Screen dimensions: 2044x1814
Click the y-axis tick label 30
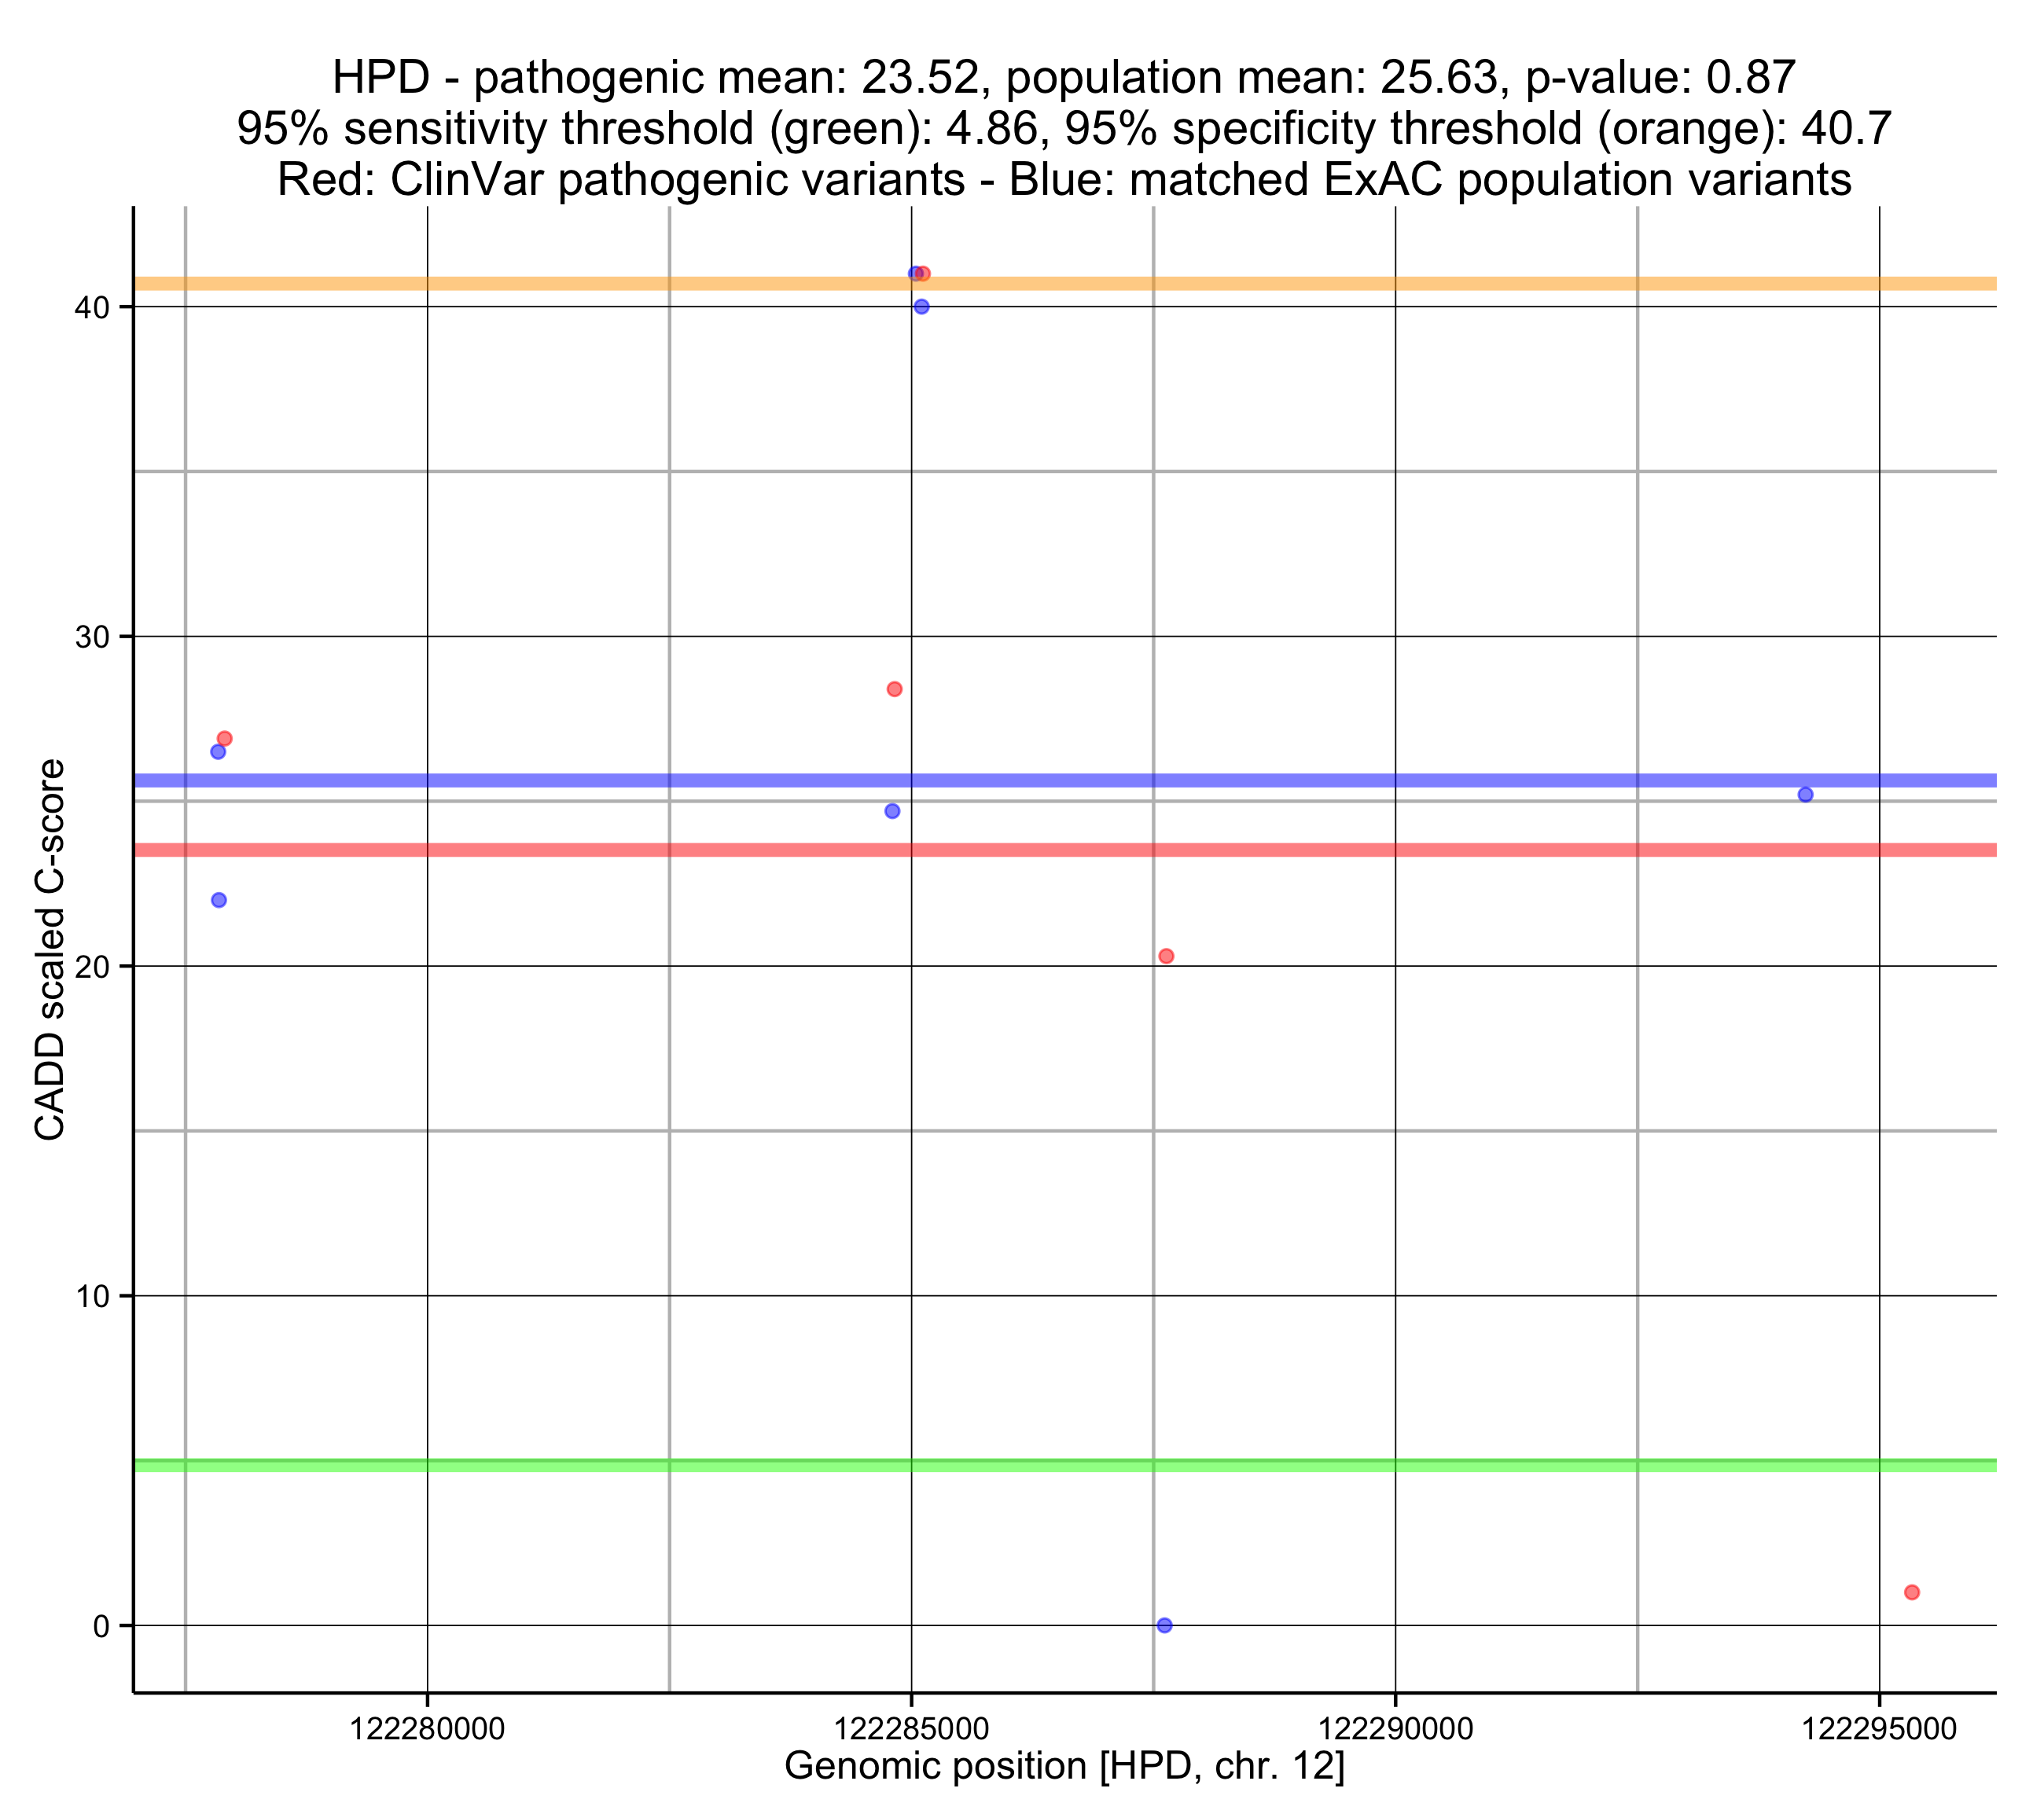click(x=91, y=637)
